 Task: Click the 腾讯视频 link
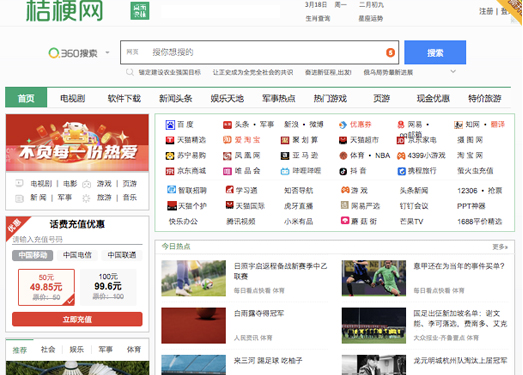241,221
